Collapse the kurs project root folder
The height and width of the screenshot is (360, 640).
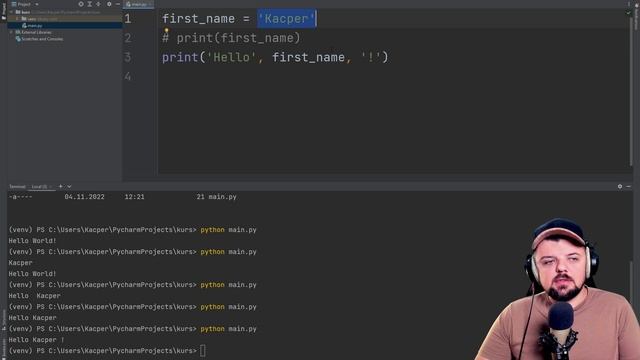pos(12,12)
